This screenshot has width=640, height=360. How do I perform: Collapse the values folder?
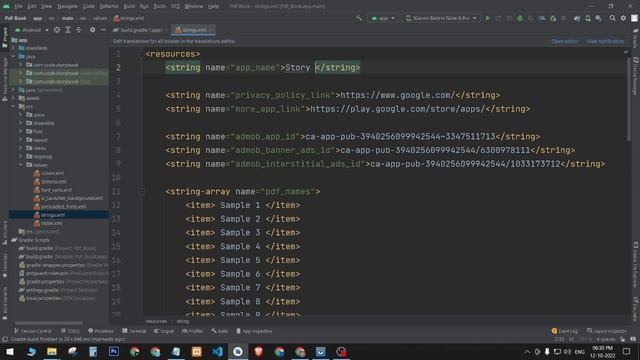click(21, 165)
